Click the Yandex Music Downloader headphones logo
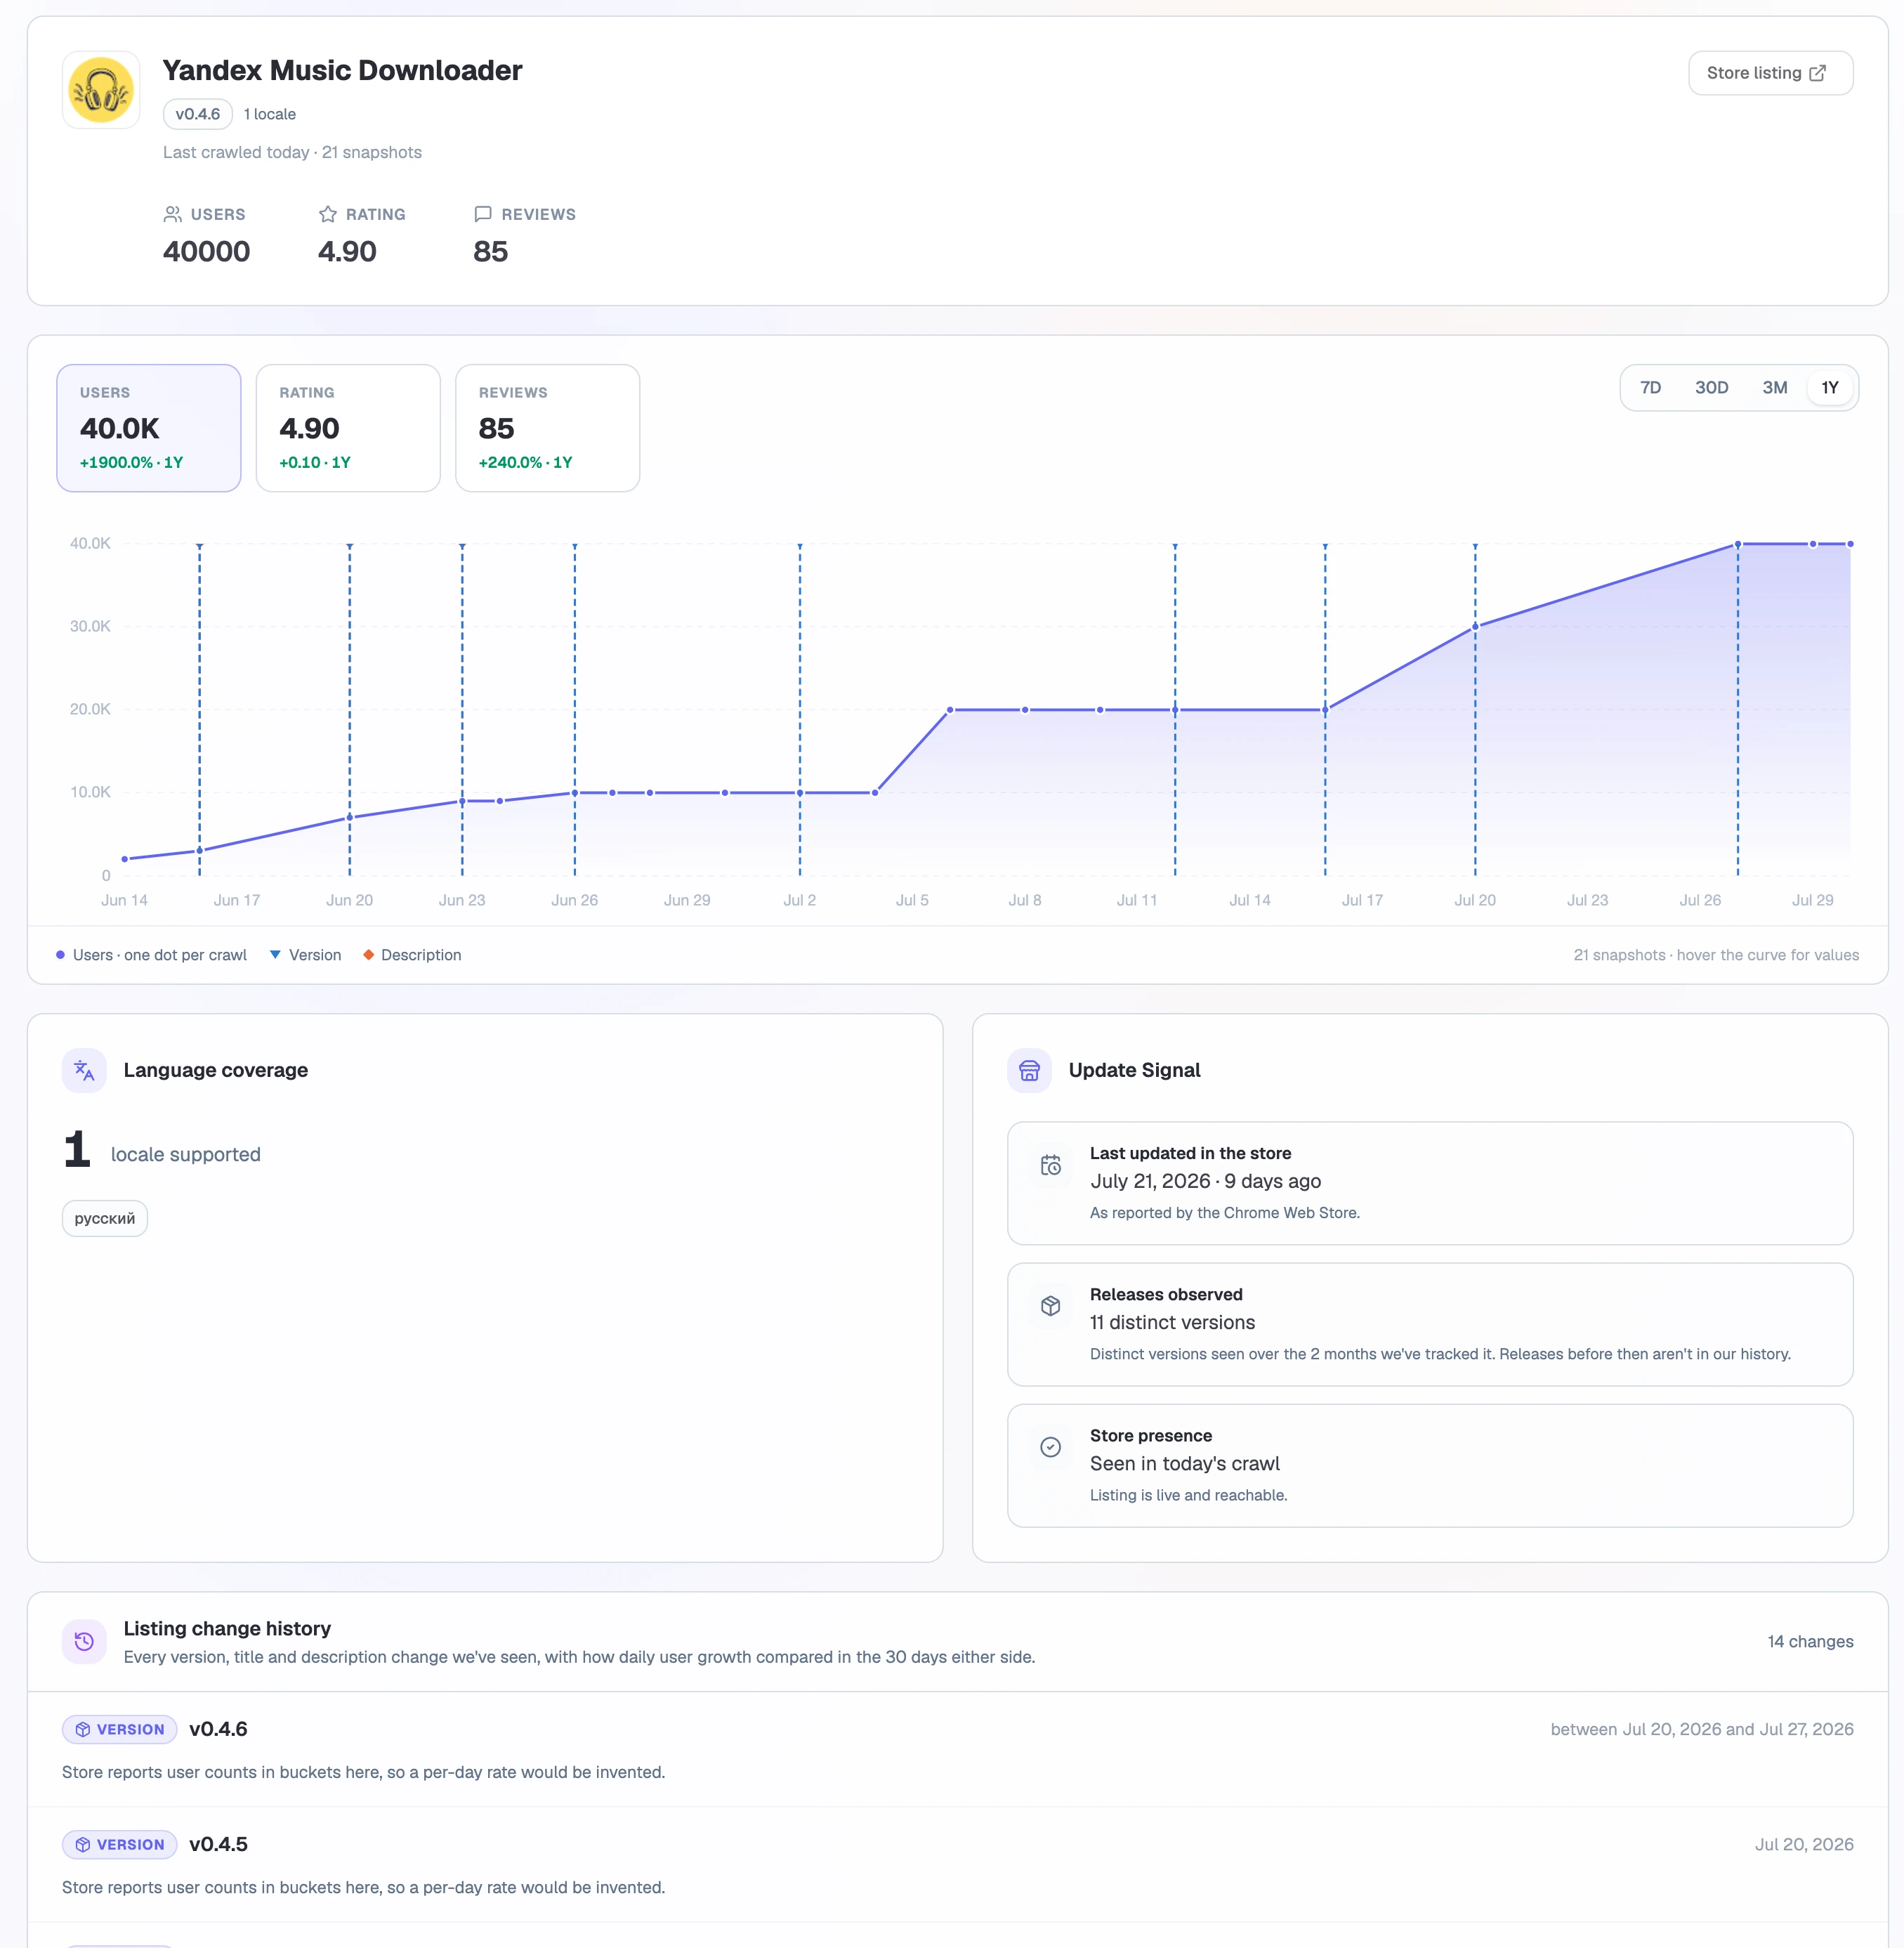1904x1948 pixels. pos(101,90)
